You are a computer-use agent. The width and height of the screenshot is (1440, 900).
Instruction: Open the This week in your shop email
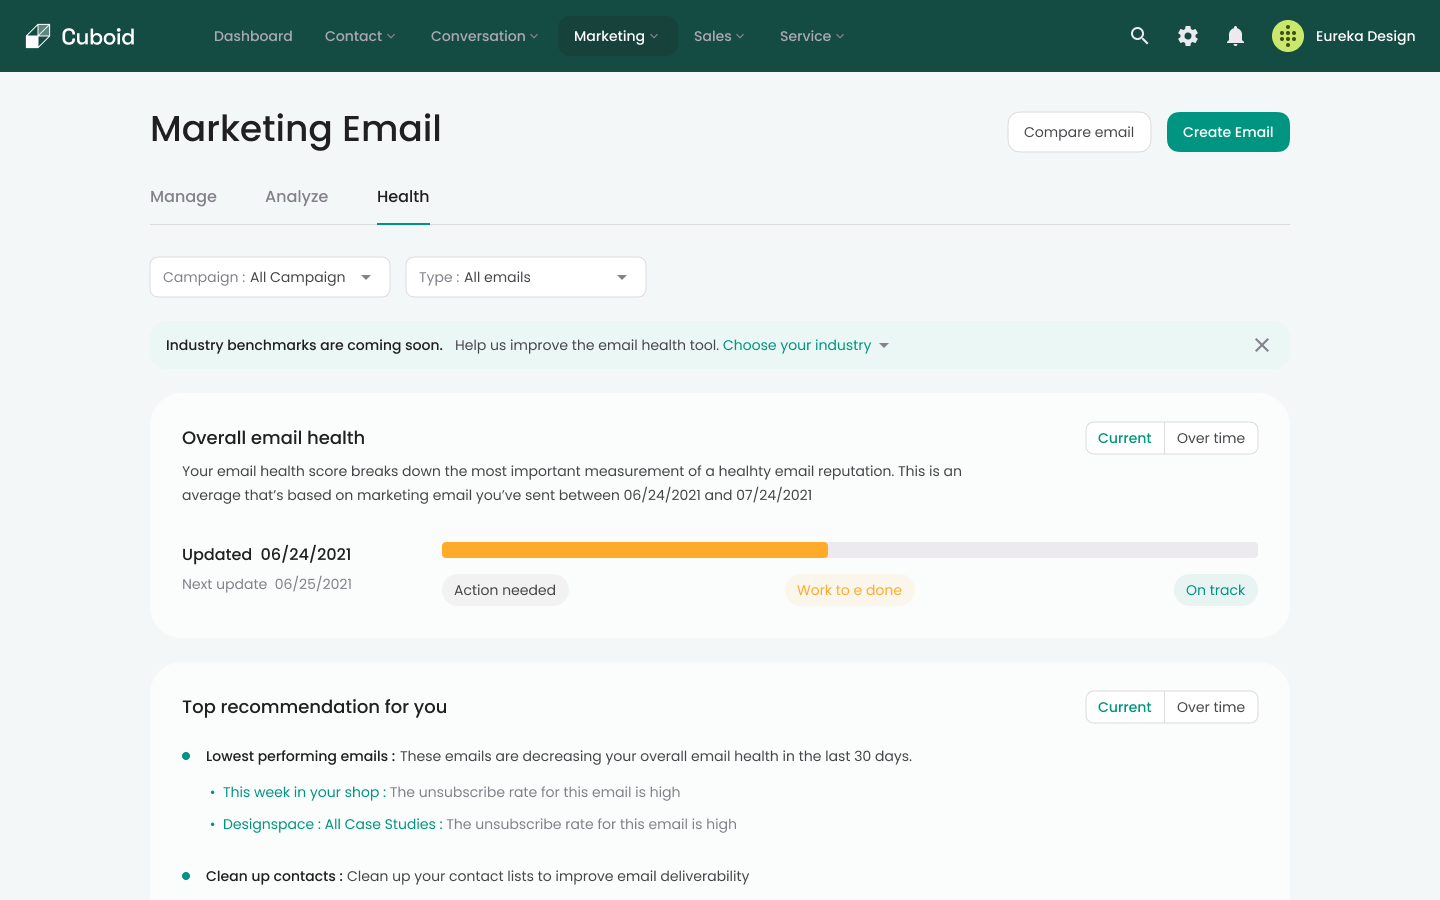click(x=302, y=791)
